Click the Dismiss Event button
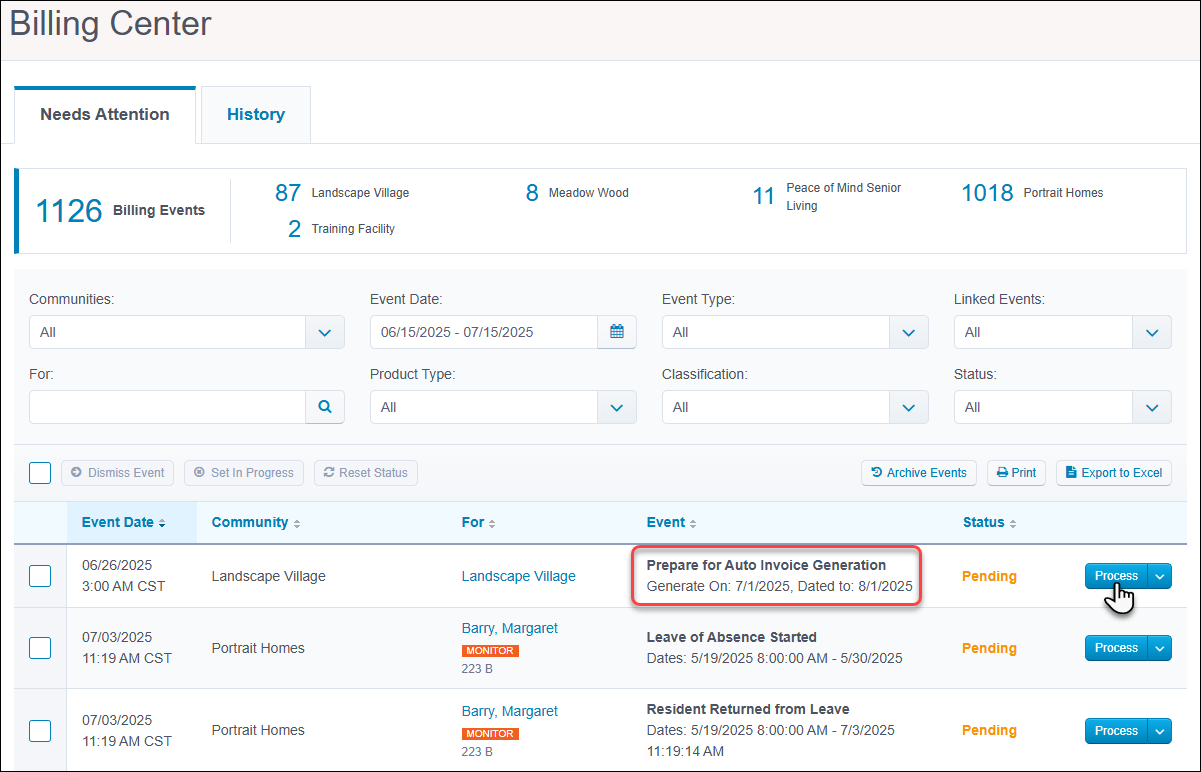The height and width of the screenshot is (772, 1201). 118,473
